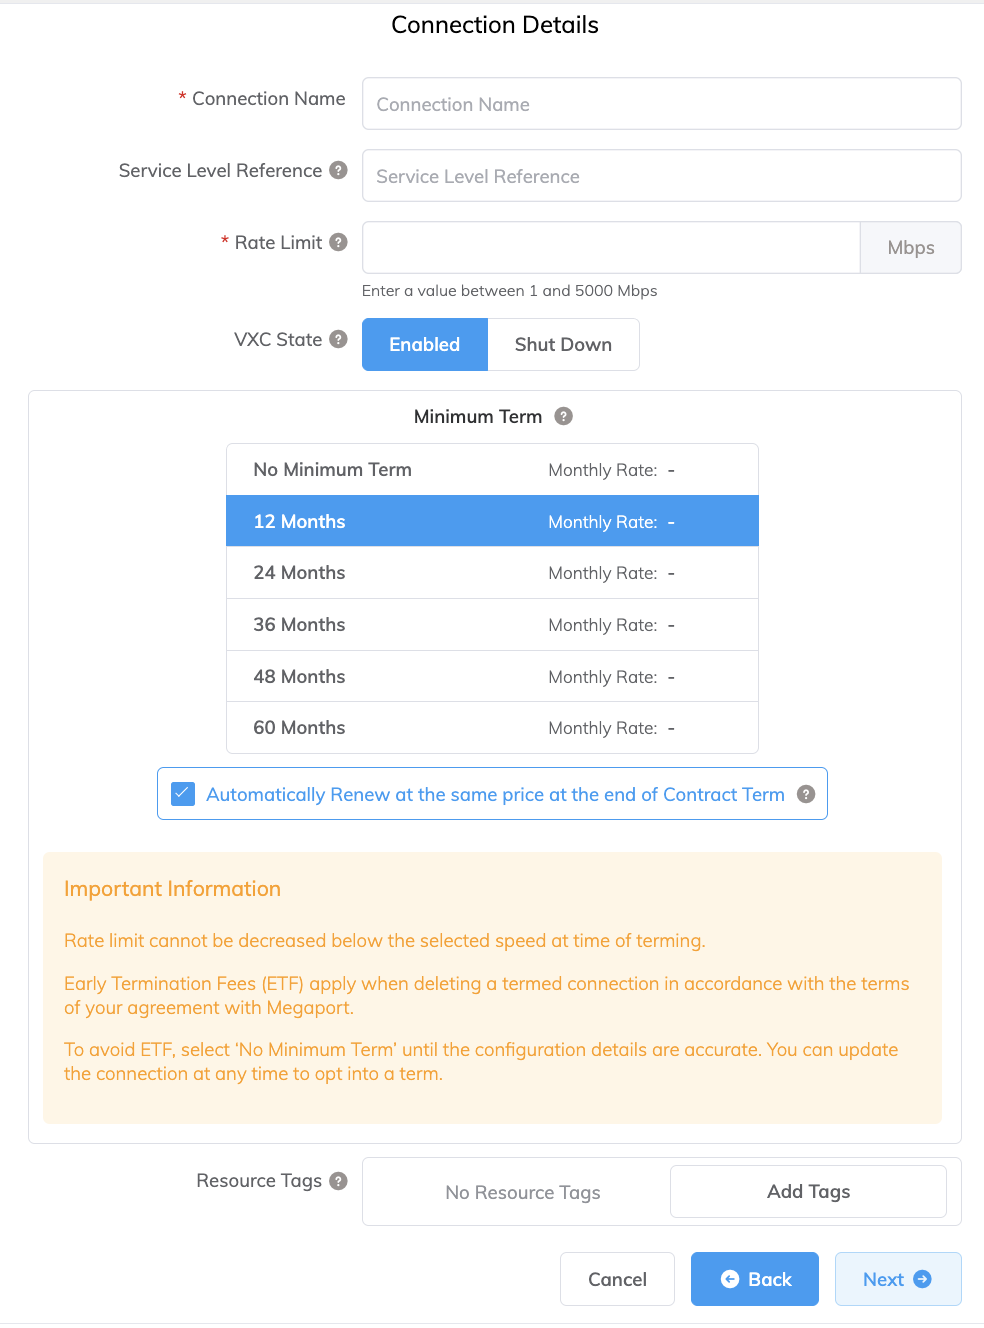Click the Connection Name input field
The width and height of the screenshot is (984, 1328).
point(661,103)
